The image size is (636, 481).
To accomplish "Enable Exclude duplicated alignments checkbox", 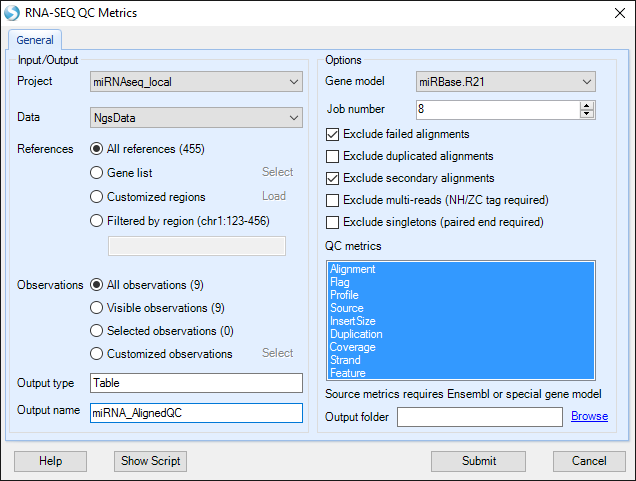I will [x=332, y=156].
